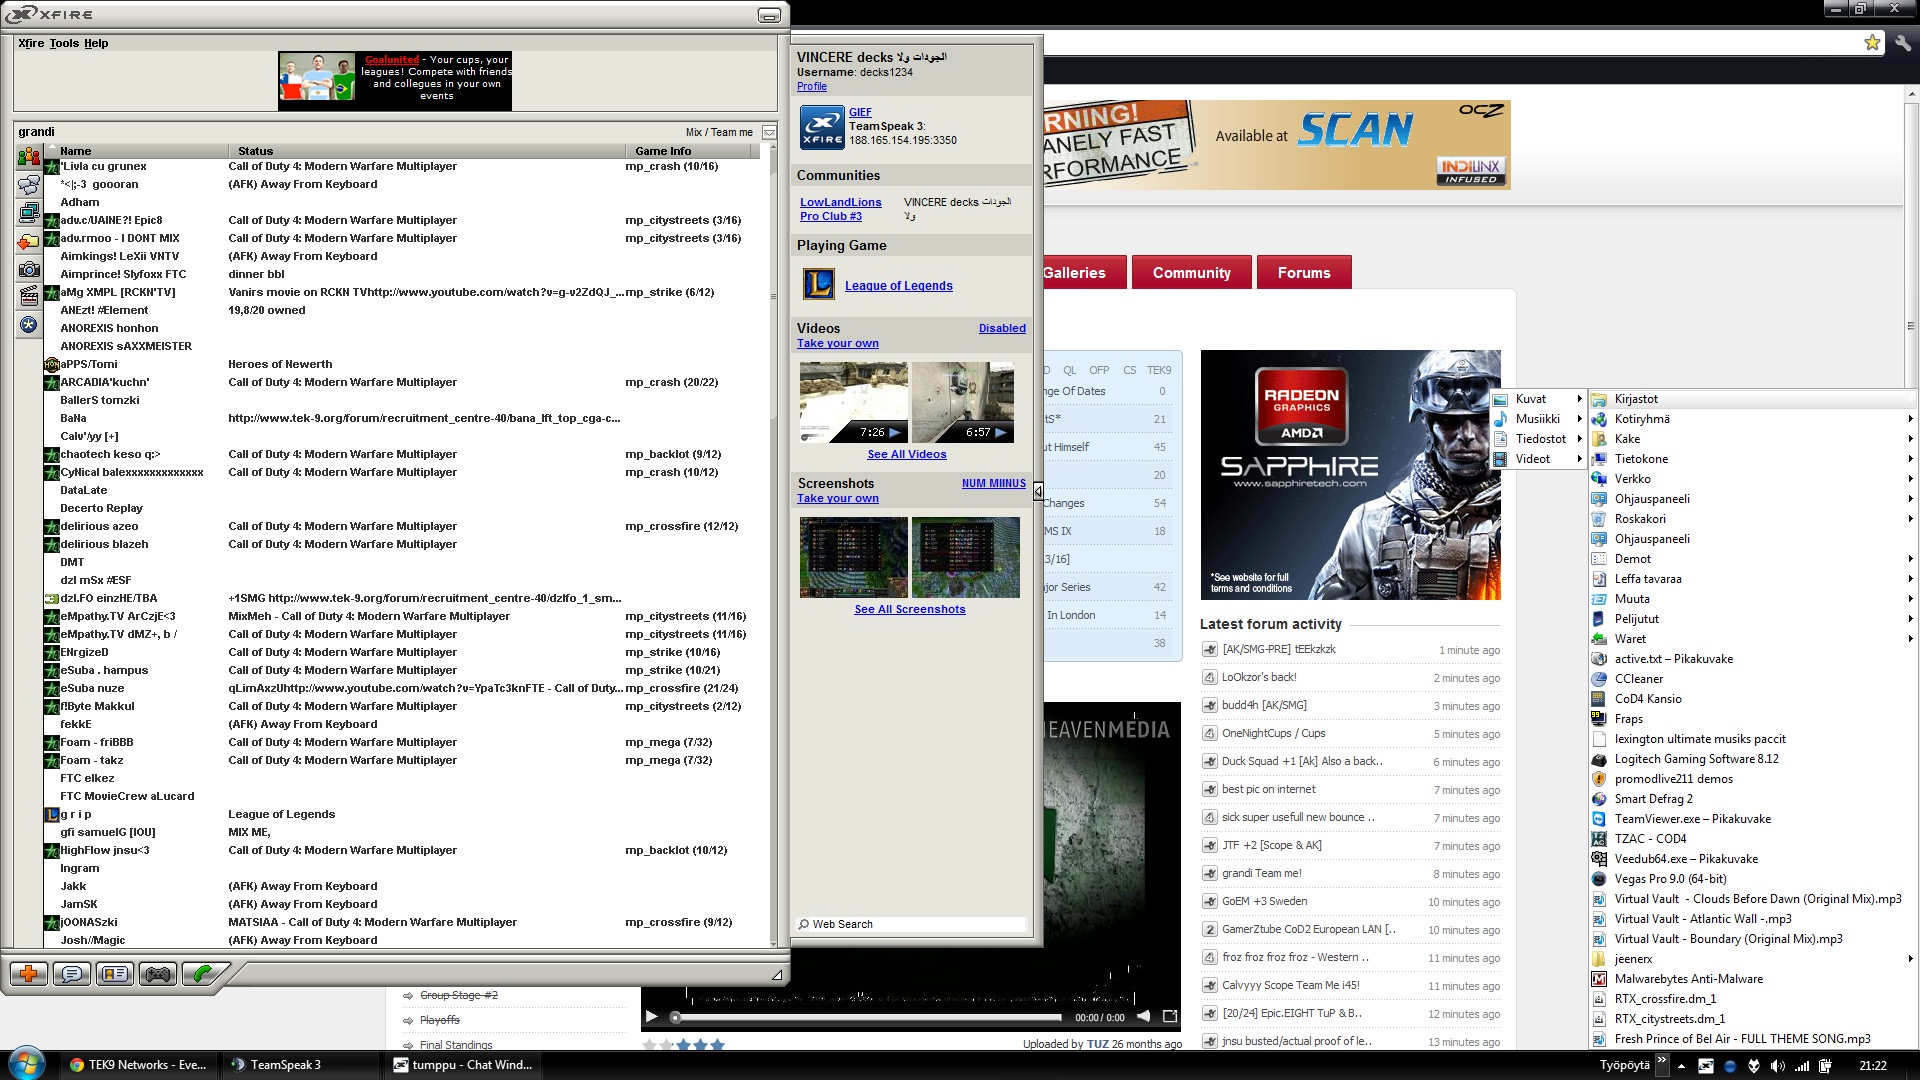Click See All Videos link

(x=906, y=454)
